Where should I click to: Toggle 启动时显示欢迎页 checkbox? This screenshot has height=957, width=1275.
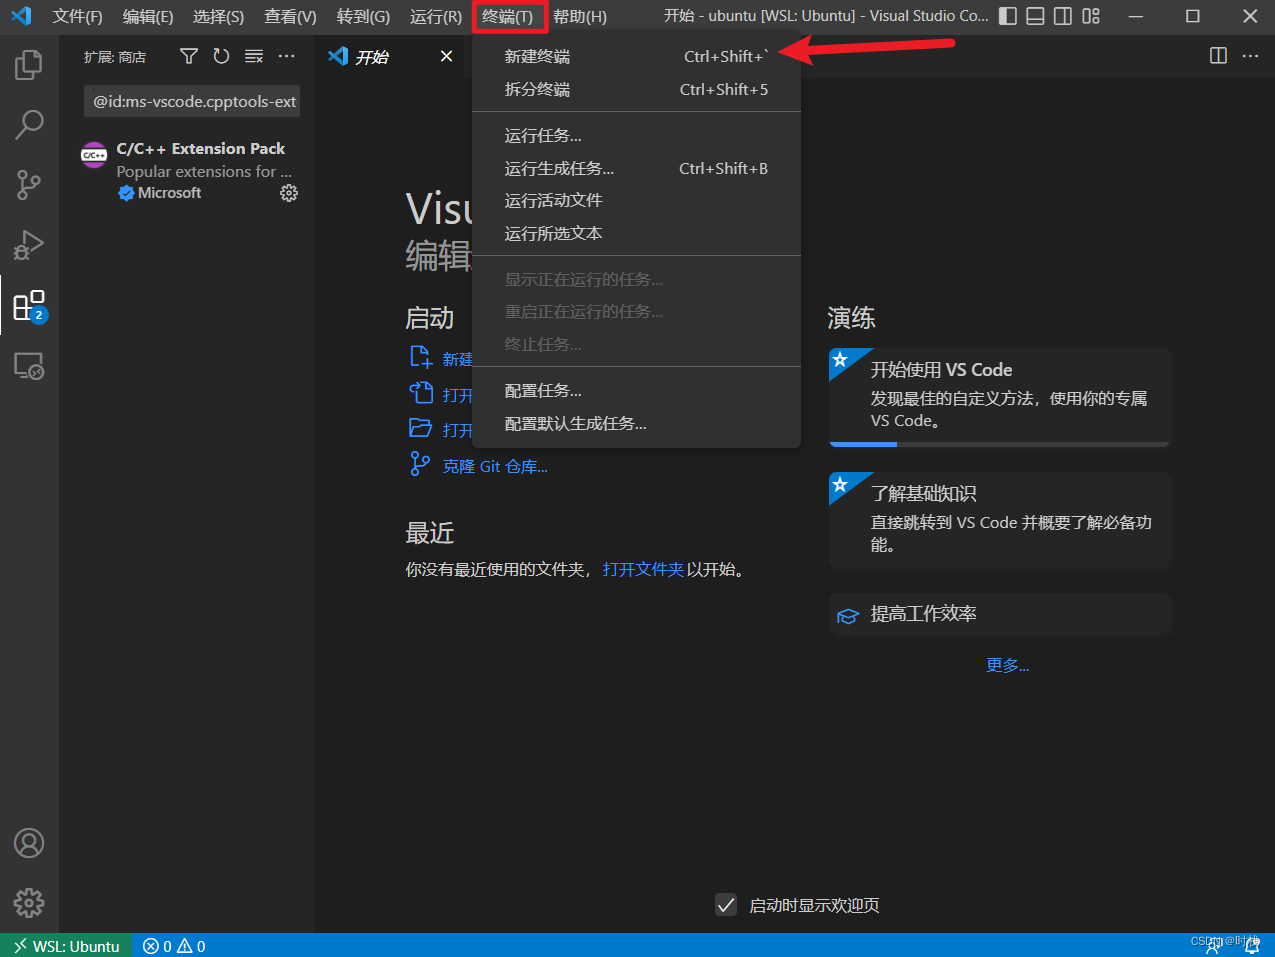coord(726,905)
